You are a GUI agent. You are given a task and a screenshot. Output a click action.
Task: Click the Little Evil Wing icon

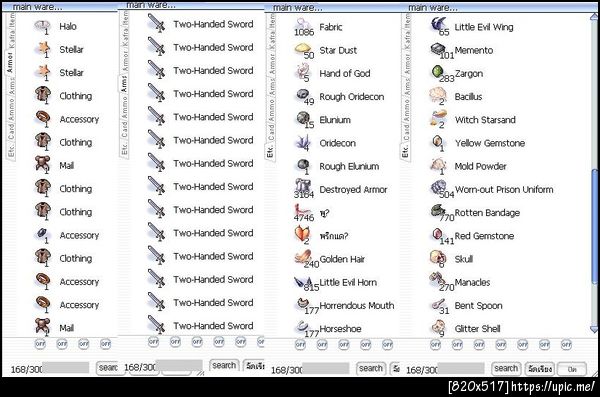coord(439,25)
